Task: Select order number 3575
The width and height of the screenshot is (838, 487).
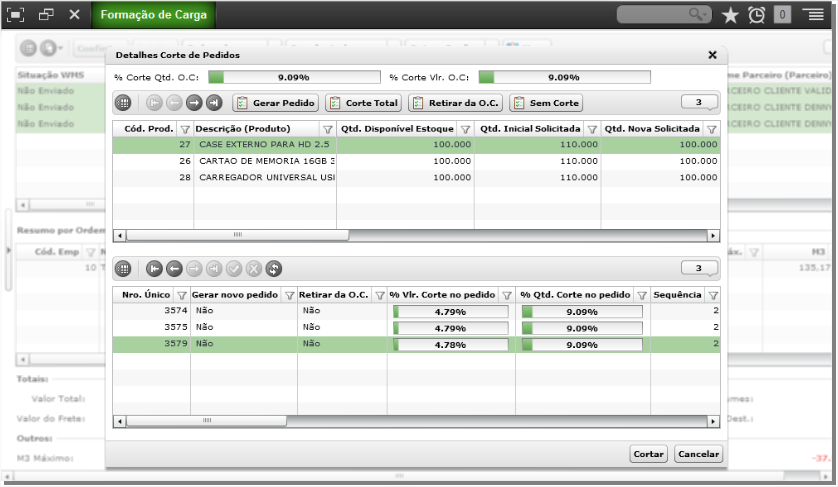Action: pyautogui.click(x=175, y=327)
